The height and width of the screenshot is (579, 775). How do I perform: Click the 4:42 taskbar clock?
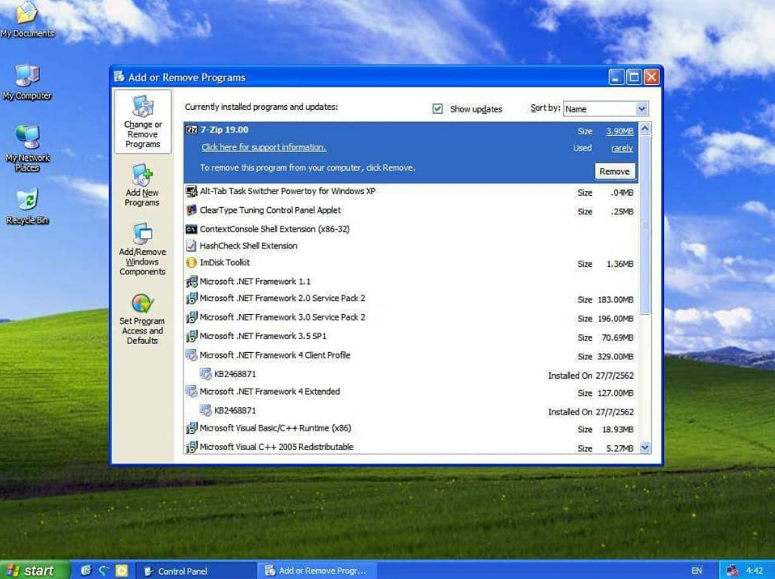click(754, 571)
